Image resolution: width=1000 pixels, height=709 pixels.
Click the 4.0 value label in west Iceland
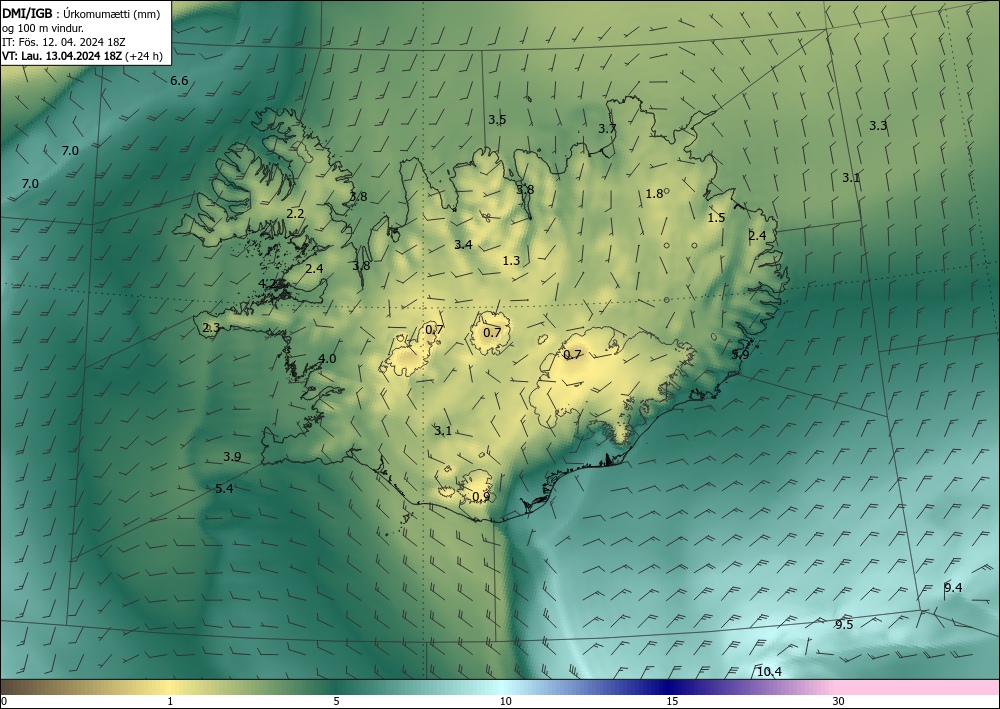tap(327, 359)
